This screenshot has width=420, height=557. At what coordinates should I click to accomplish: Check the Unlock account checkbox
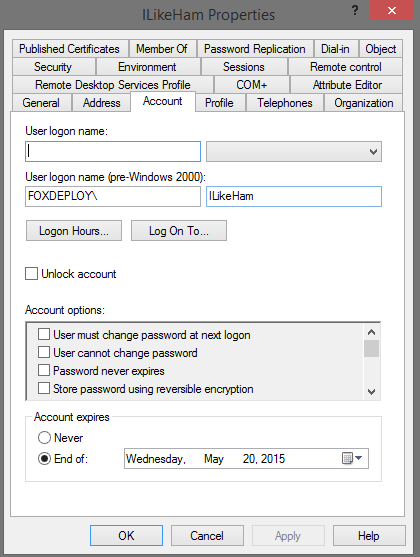pyautogui.click(x=32, y=274)
